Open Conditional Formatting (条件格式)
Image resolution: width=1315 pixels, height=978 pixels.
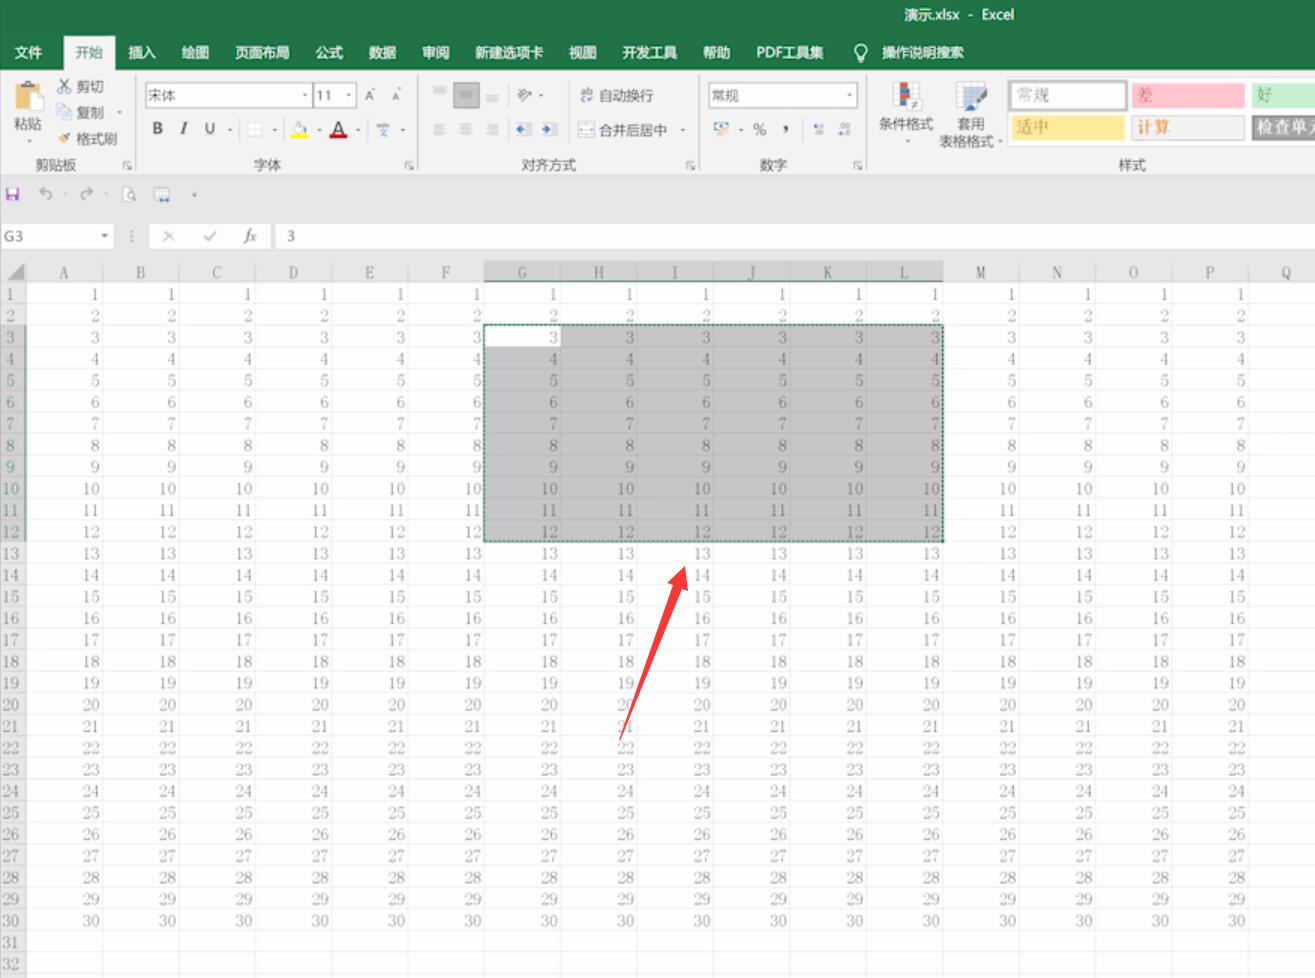point(906,112)
